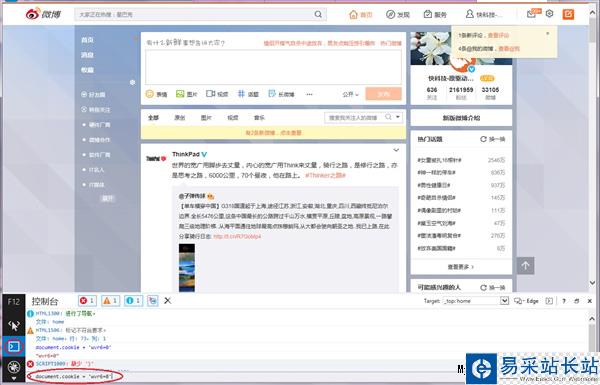Click the orange 发布 publish button
Image resolution: width=600 pixels, height=385 pixels.
383,94
